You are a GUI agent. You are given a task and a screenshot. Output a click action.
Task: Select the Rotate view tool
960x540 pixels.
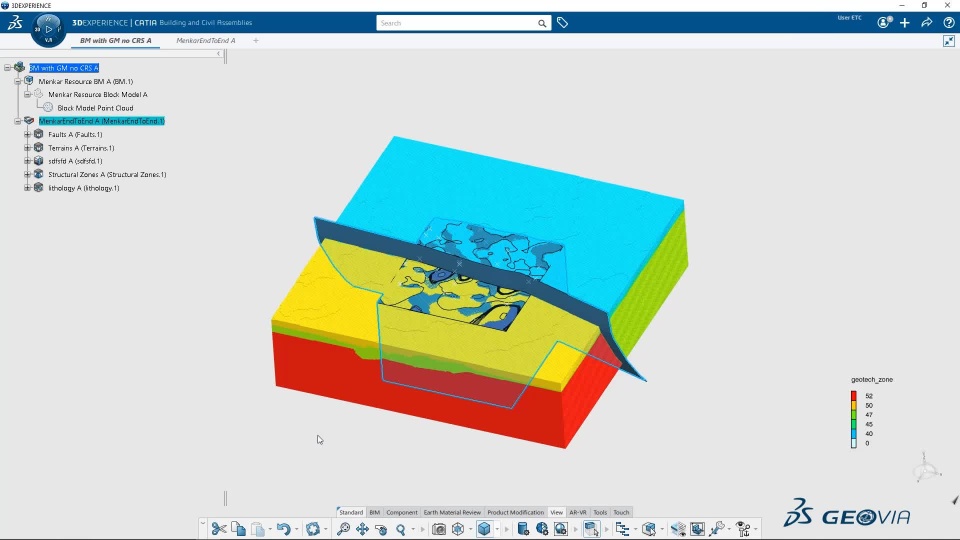coord(381,528)
